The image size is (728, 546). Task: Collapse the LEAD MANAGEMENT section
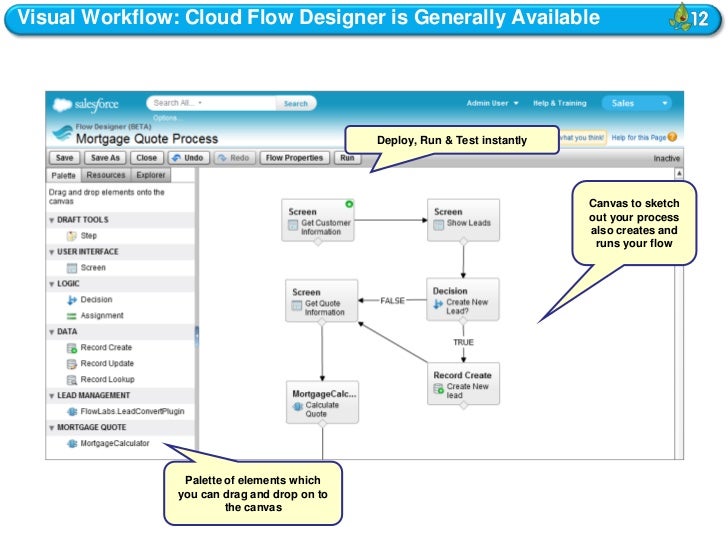click(52, 396)
